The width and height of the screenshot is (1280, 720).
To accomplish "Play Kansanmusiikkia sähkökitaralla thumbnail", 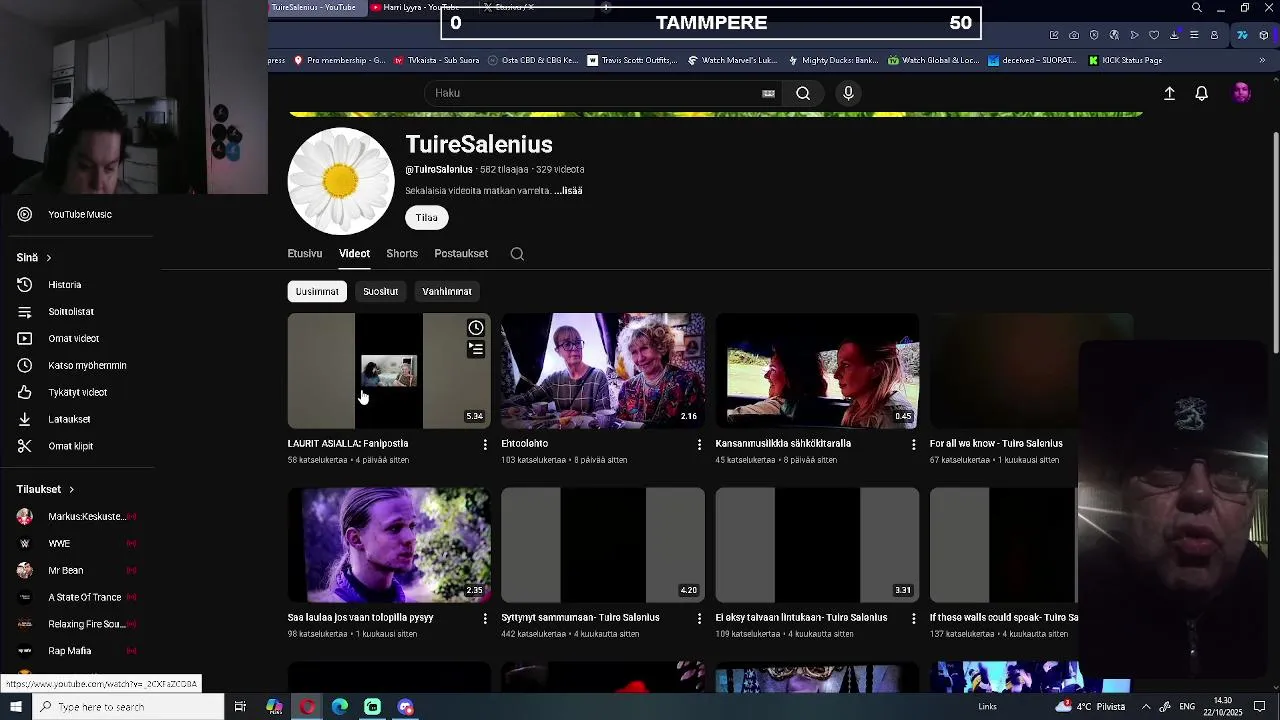I will click(x=817, y=371).
